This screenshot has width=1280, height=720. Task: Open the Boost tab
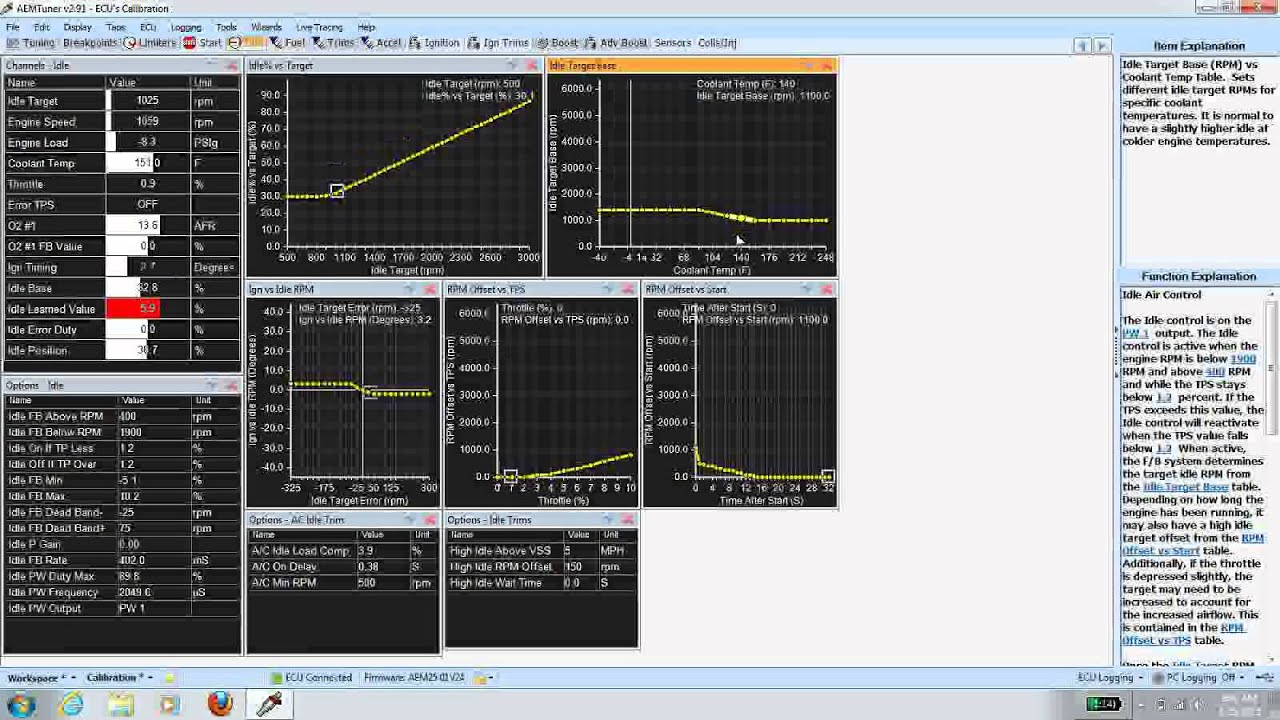click(x=557, y=43)
